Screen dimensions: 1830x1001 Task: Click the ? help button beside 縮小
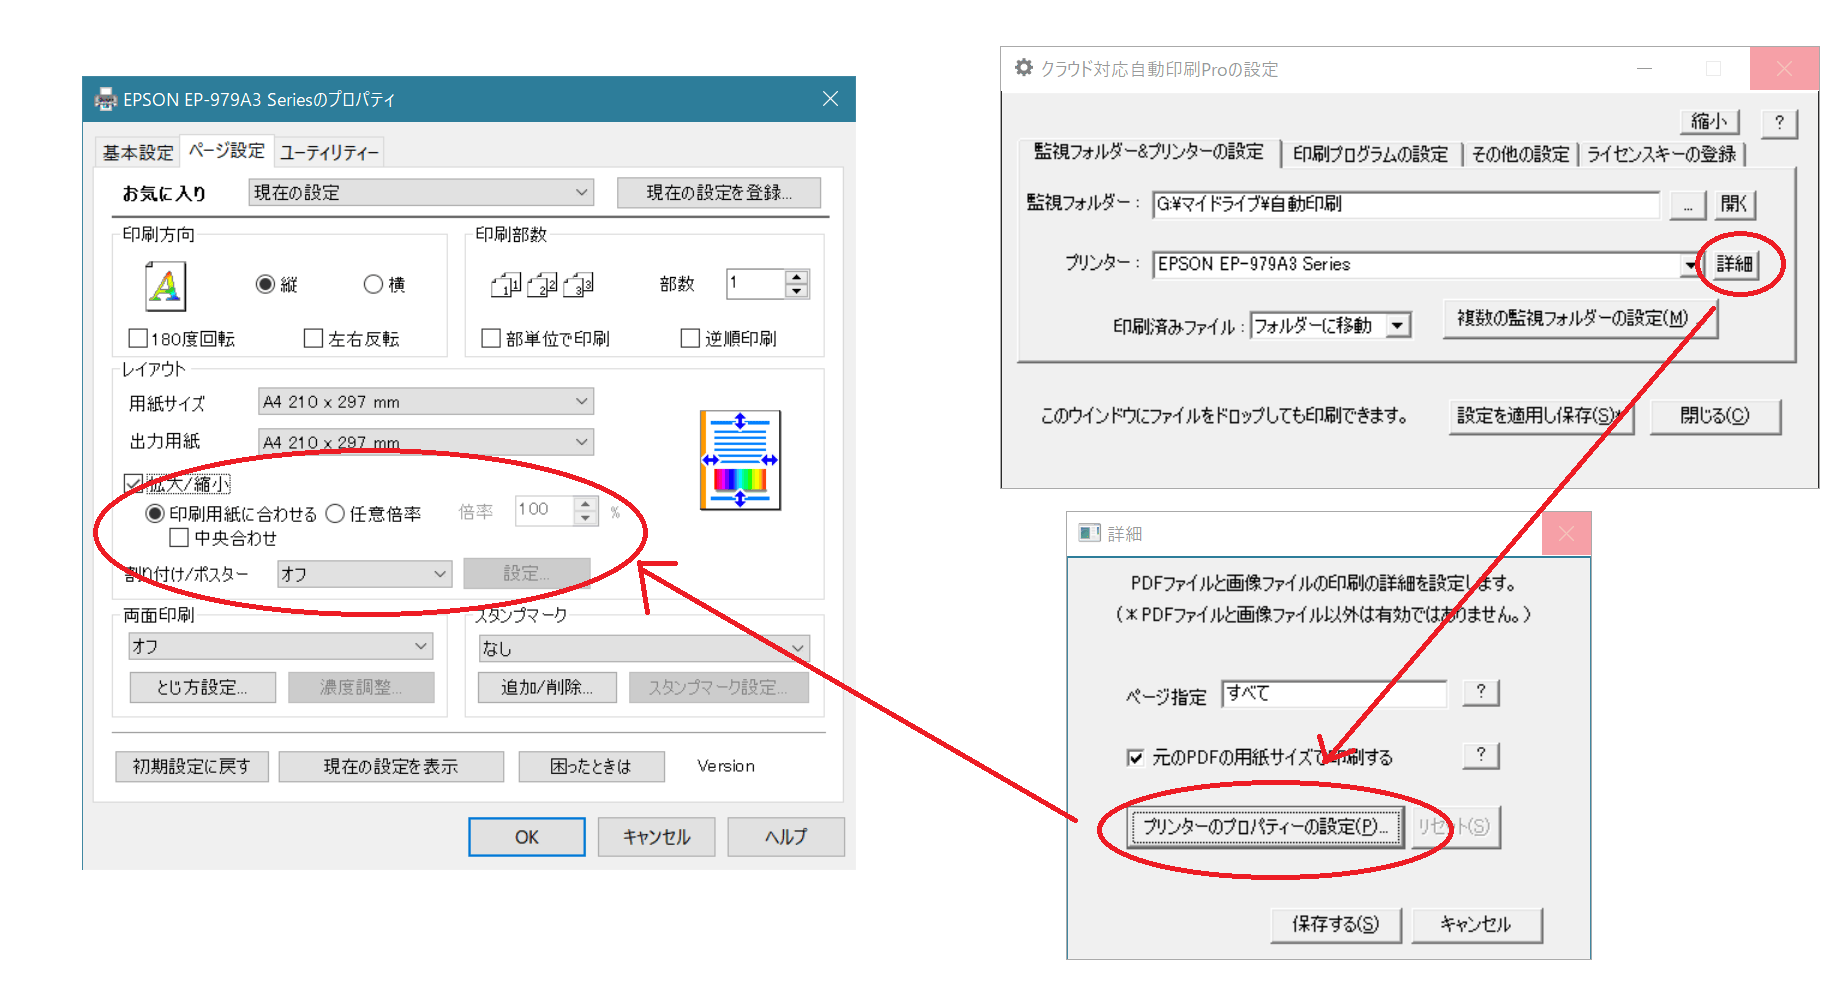(x=1779, y=122)
